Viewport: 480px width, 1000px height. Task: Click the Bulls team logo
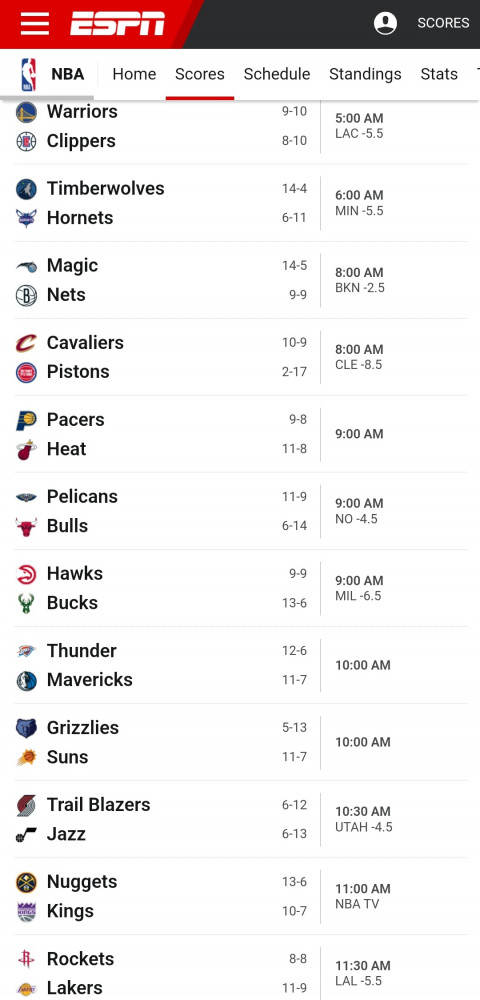pyautogui.click(x=26, y=526)
